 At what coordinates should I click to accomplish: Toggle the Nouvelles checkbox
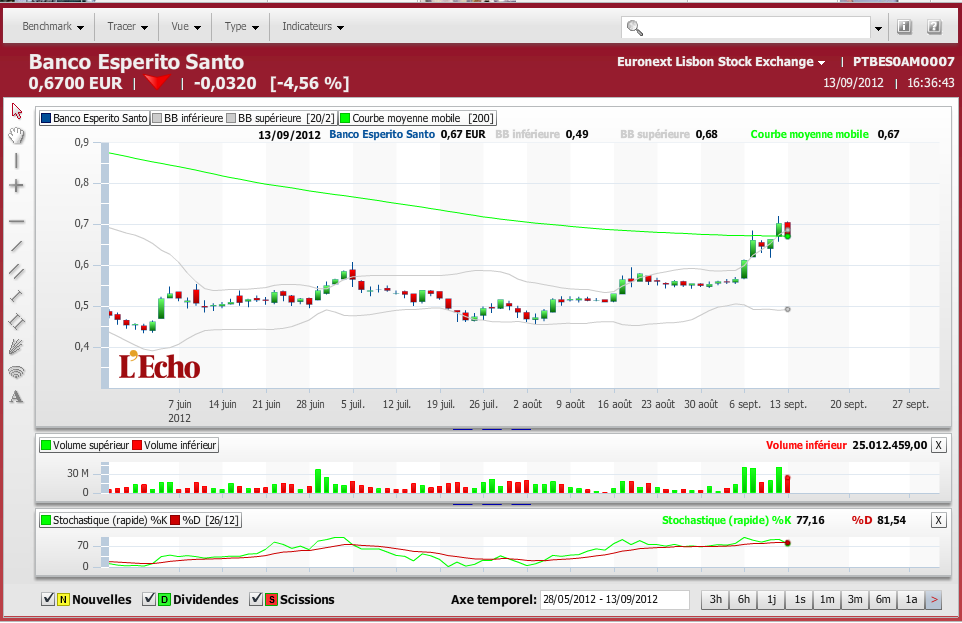[48, 599]
